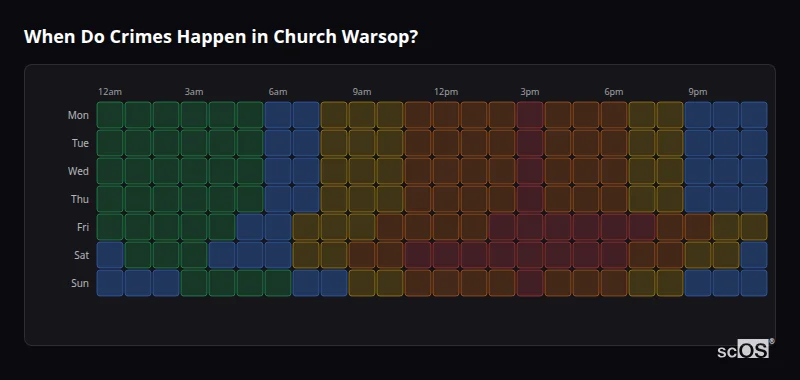Select the Tuesday 12pm orange cell

coord(446,143)
